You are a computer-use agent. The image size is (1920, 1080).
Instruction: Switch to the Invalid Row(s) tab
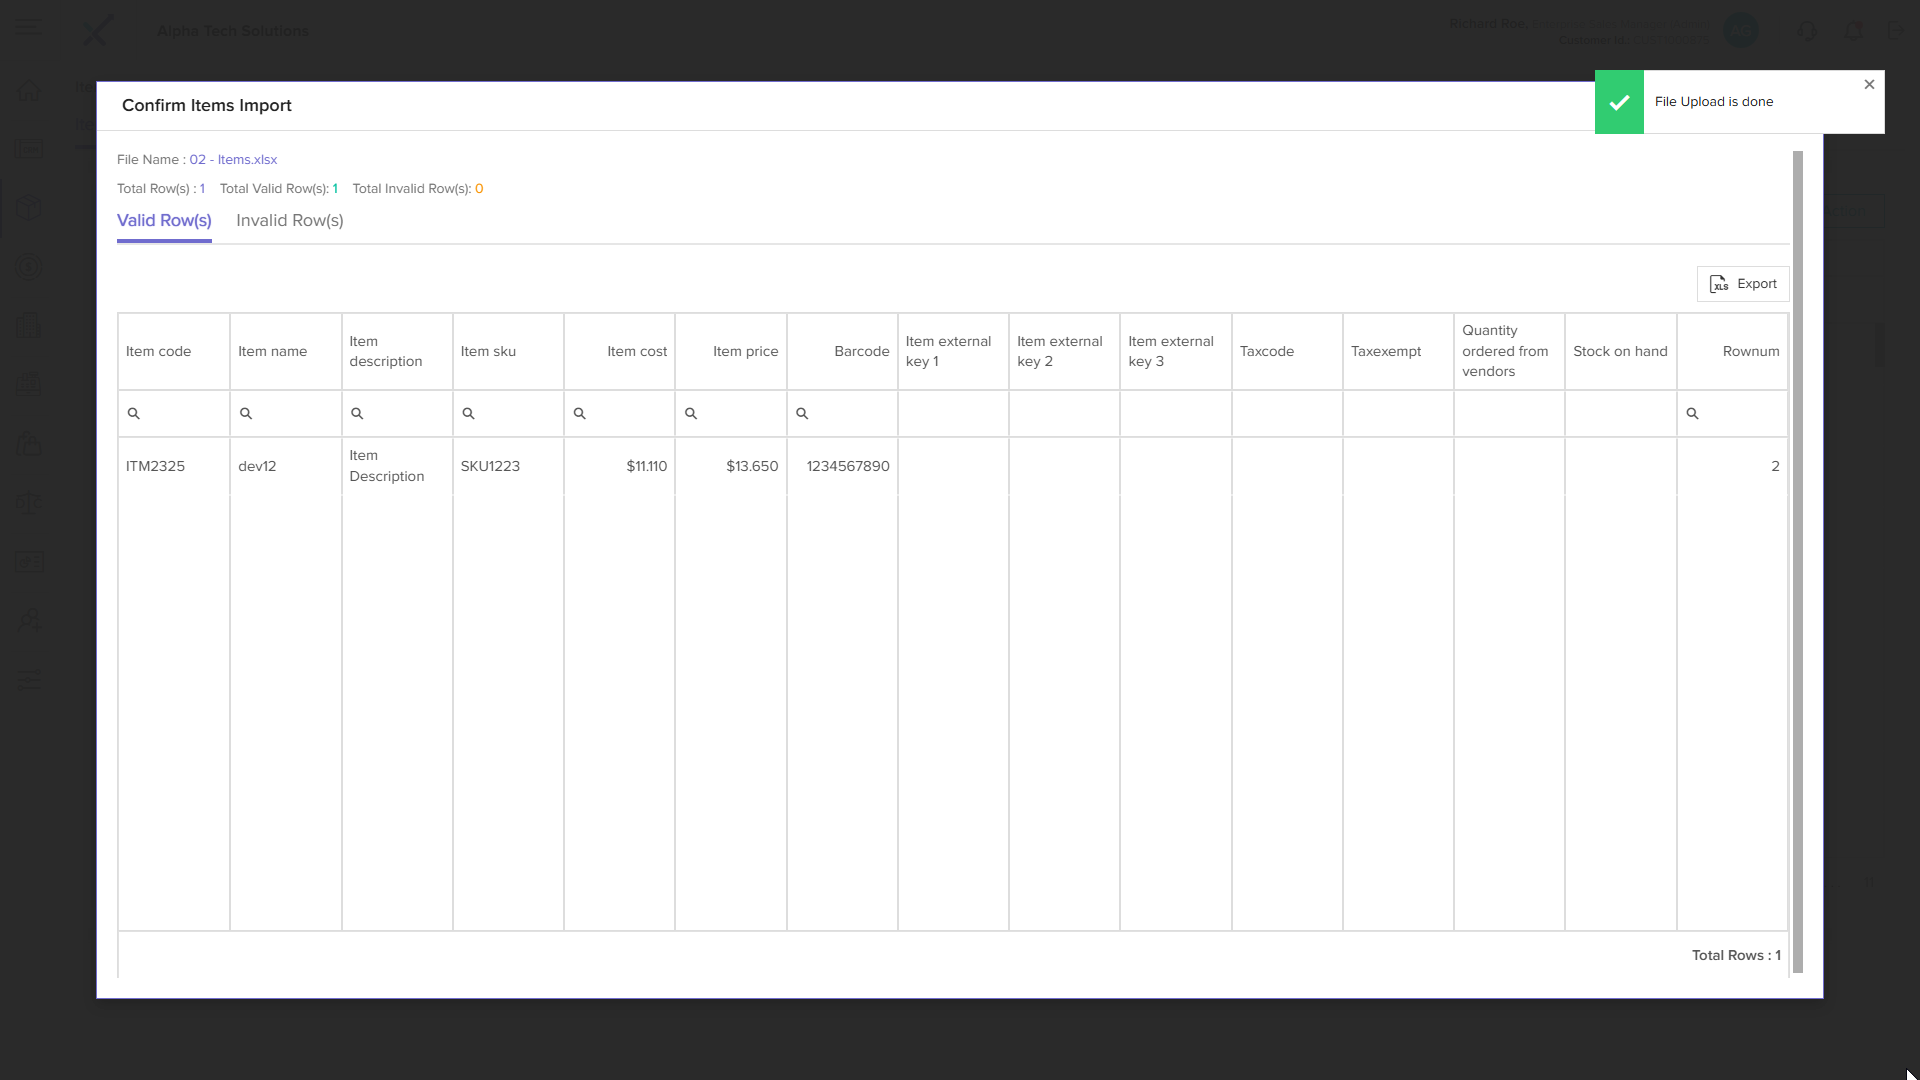[289, 221]
